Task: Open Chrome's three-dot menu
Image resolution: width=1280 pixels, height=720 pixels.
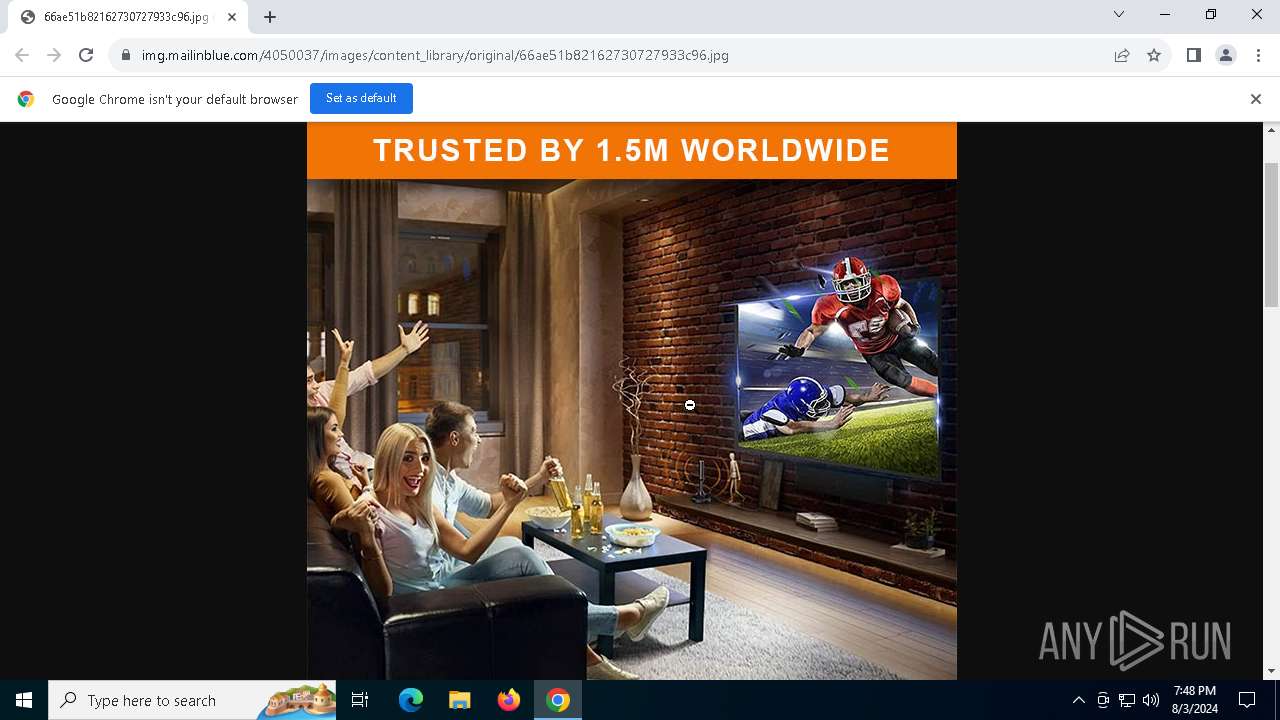Action: pos(1258,56)
